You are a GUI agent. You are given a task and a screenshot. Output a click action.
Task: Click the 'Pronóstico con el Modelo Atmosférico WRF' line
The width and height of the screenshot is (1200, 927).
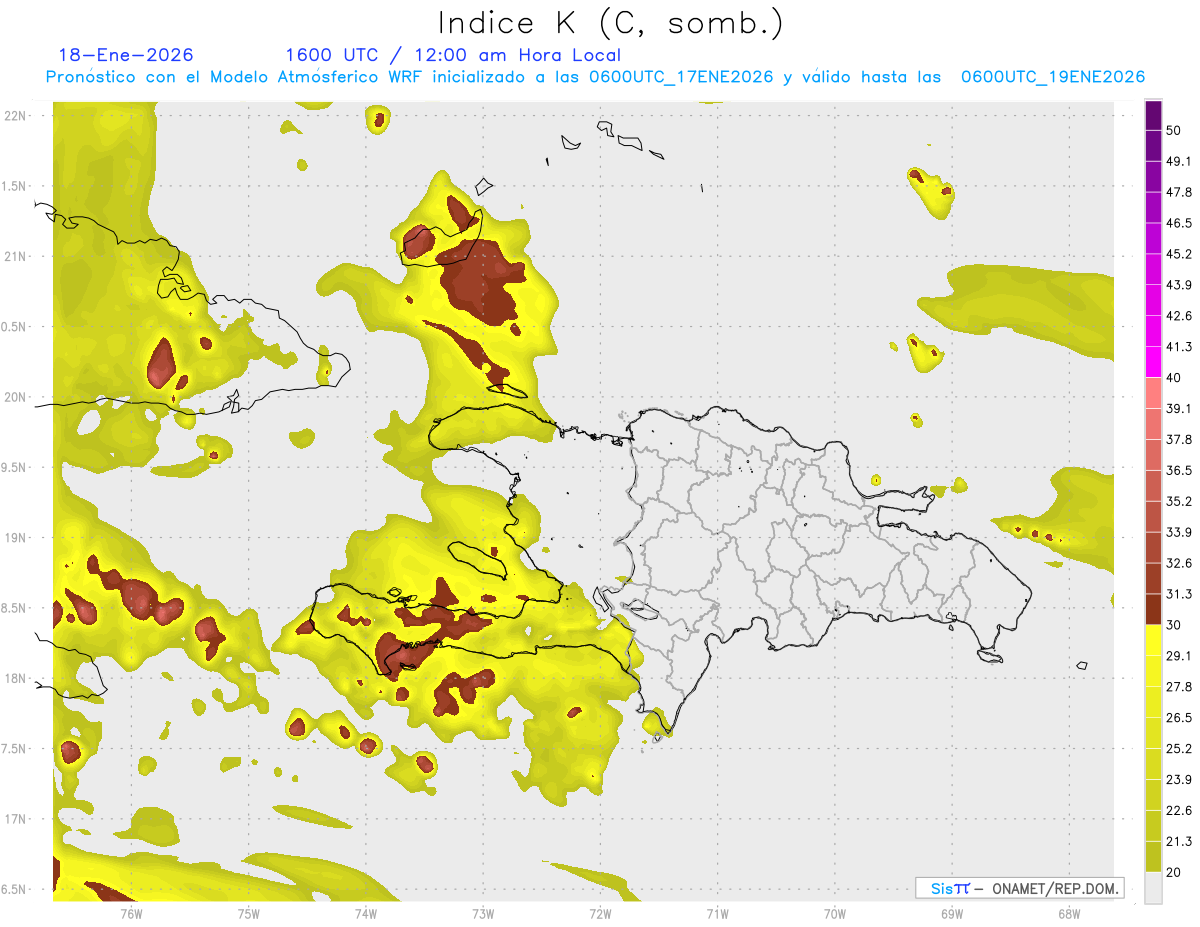595,77
